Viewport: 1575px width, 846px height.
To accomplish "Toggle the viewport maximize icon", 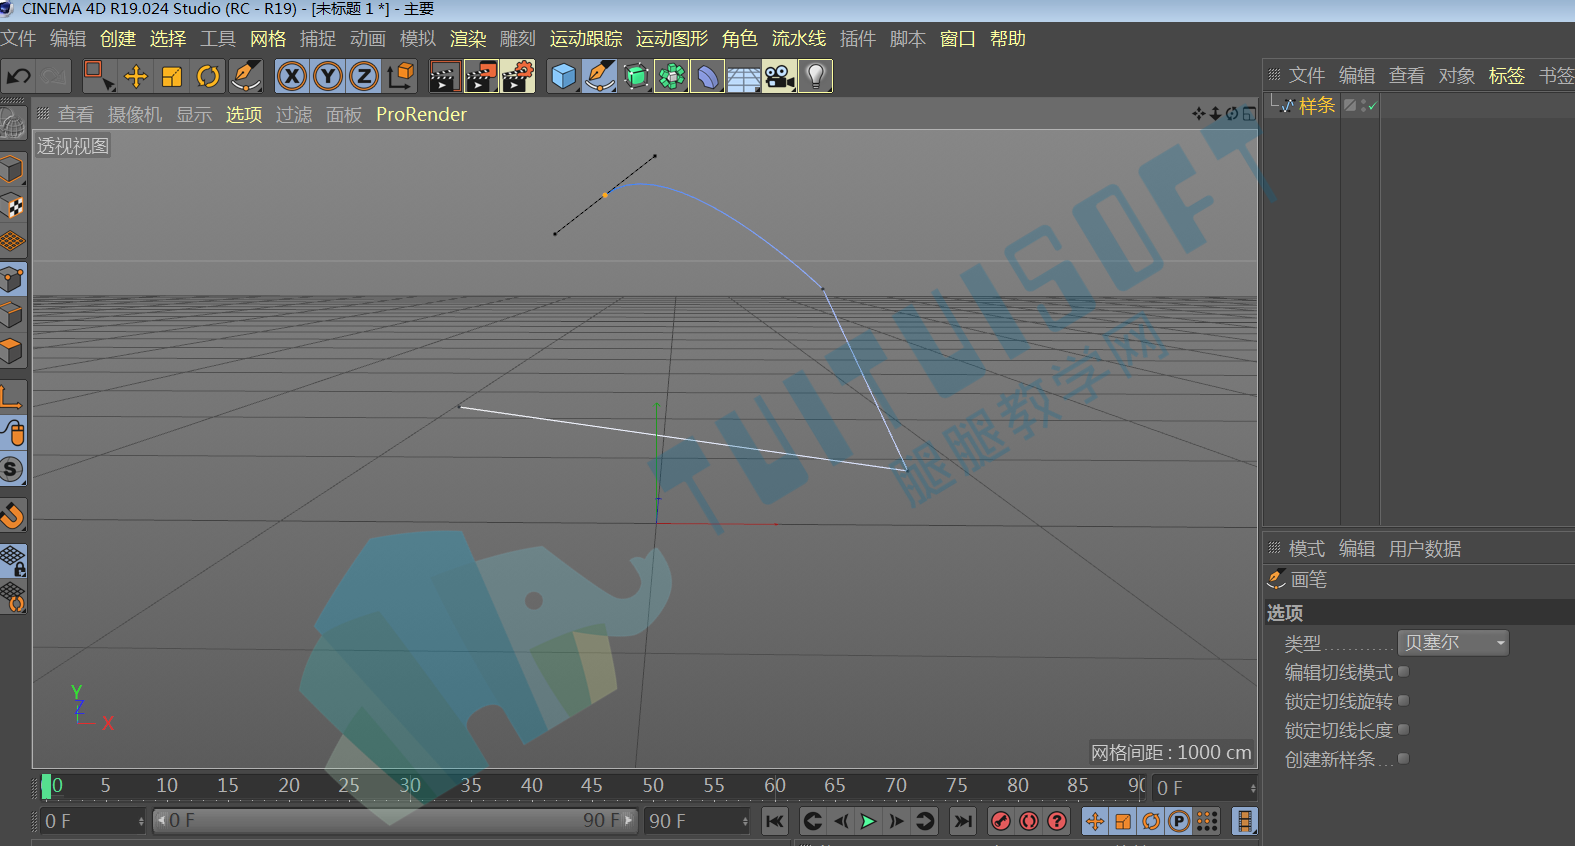I will (x=1249, y=114).
